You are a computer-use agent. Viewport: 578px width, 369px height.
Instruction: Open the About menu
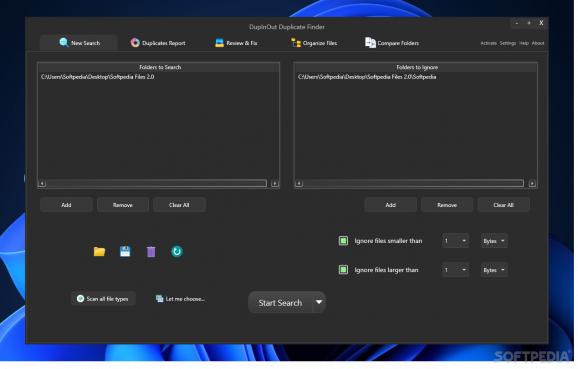[x=538, y=43]
